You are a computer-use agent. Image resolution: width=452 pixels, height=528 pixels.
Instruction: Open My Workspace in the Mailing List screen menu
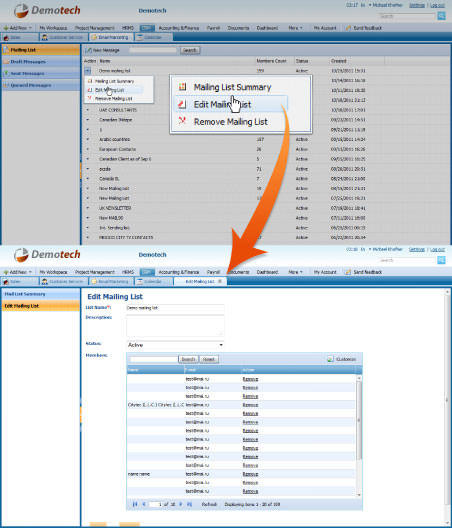(53, 28)
